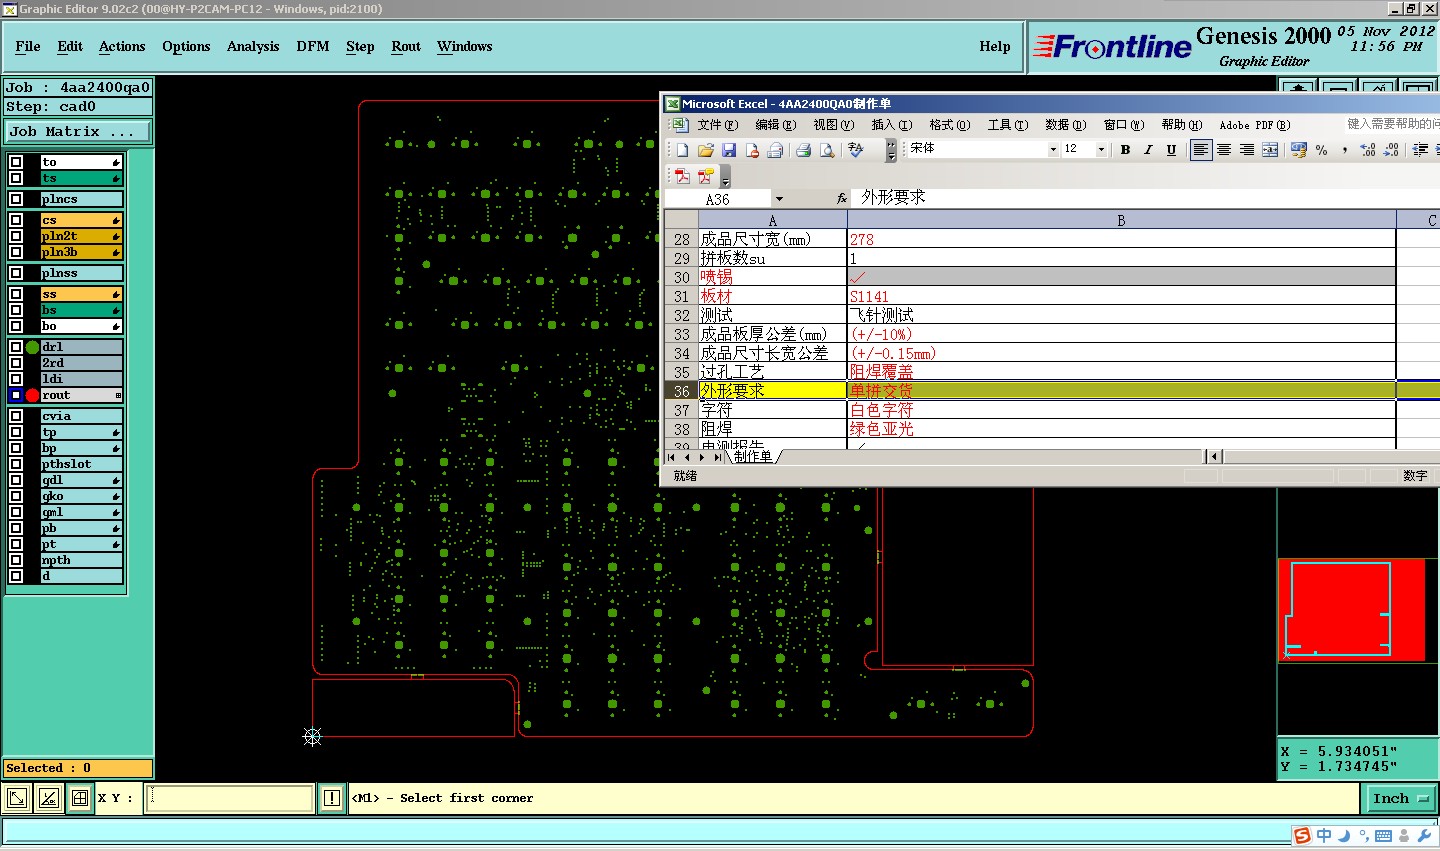
Task: Expand PDF toolbar options chevron
Action: click(726, 177)
